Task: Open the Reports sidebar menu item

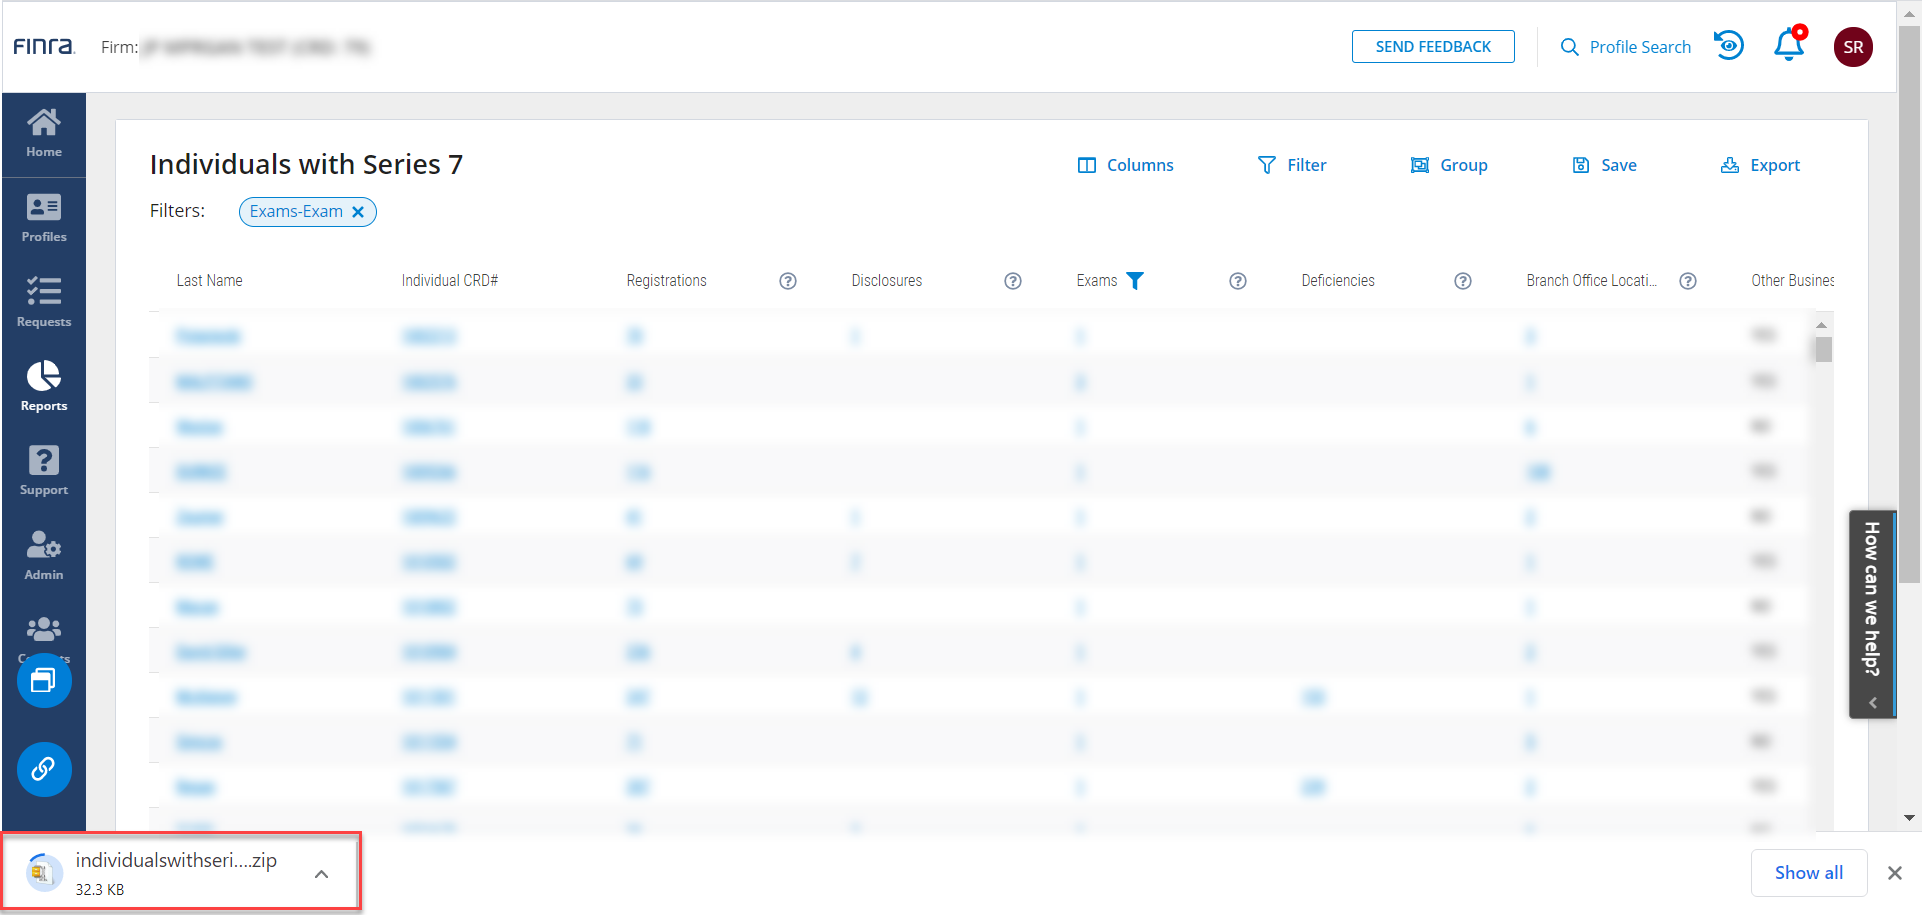Action: (44, 386)
